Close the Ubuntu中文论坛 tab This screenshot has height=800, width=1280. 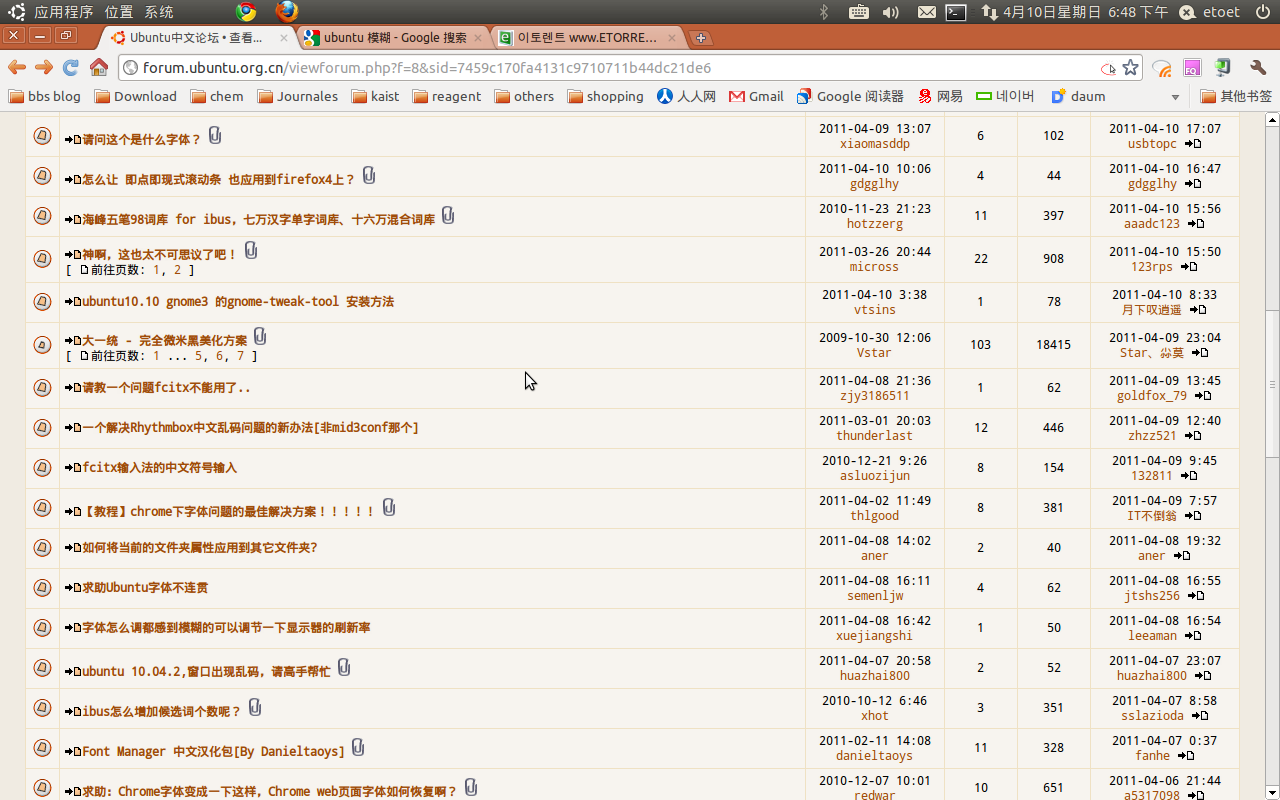(284, 38)
